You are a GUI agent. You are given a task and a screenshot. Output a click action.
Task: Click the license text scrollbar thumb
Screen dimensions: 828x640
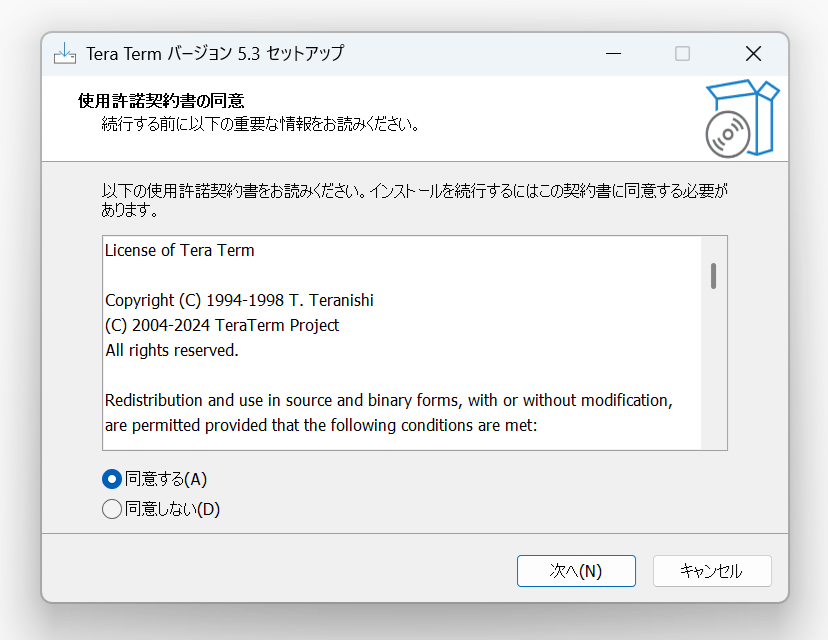[x=713, y=276]
